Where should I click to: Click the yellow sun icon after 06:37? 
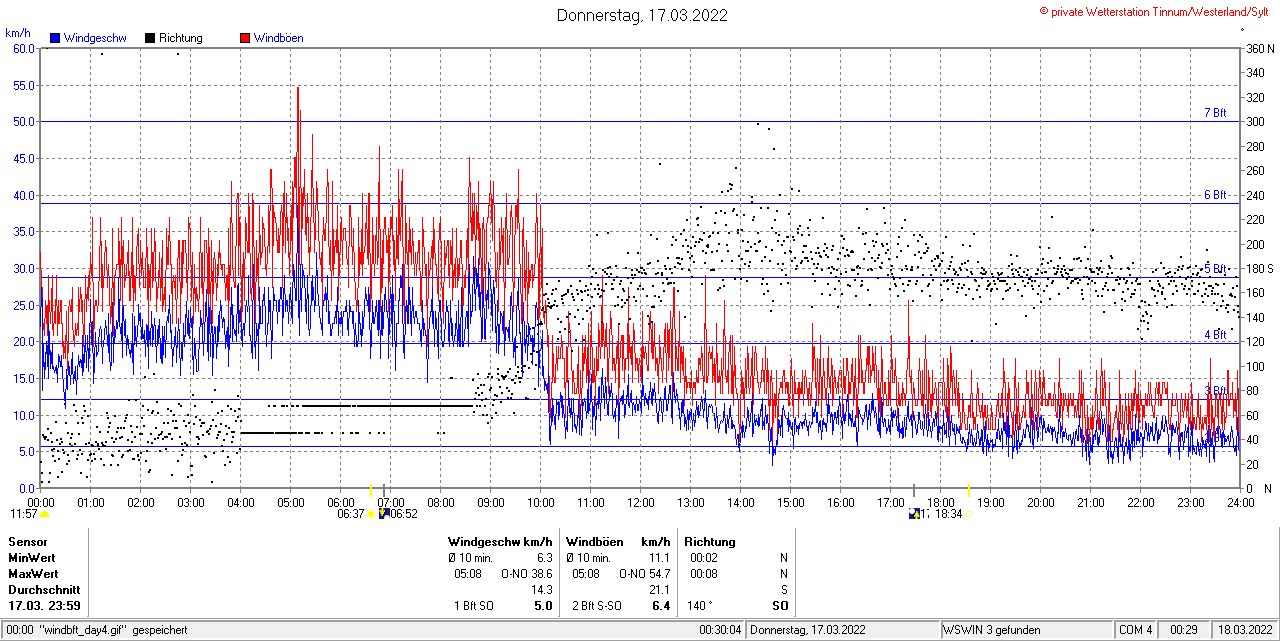(x=371, y=514)
